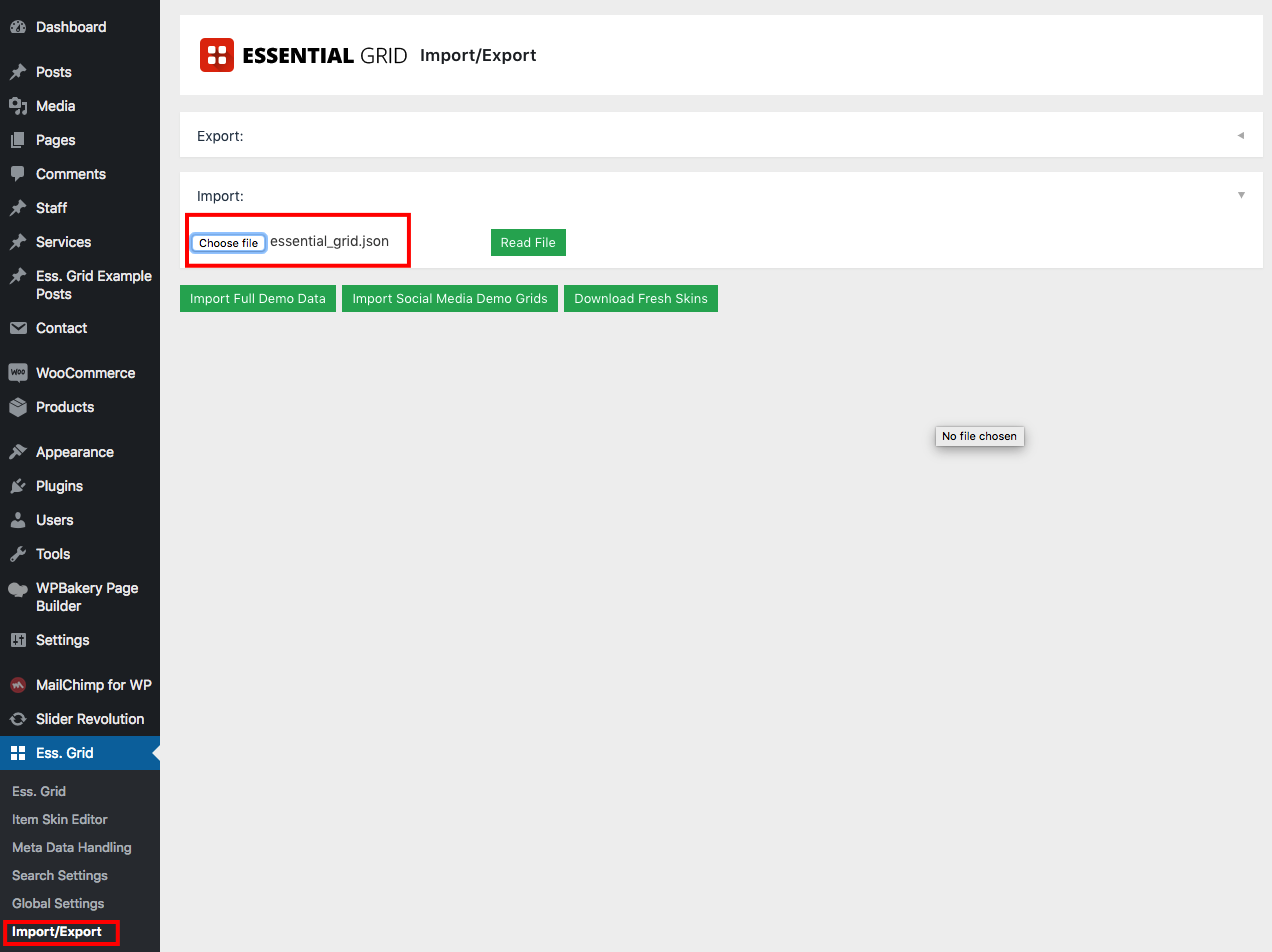Expand the Export section arrow
The height and width of the screenshot is (952, 1272).
(x=1241, y=135)
